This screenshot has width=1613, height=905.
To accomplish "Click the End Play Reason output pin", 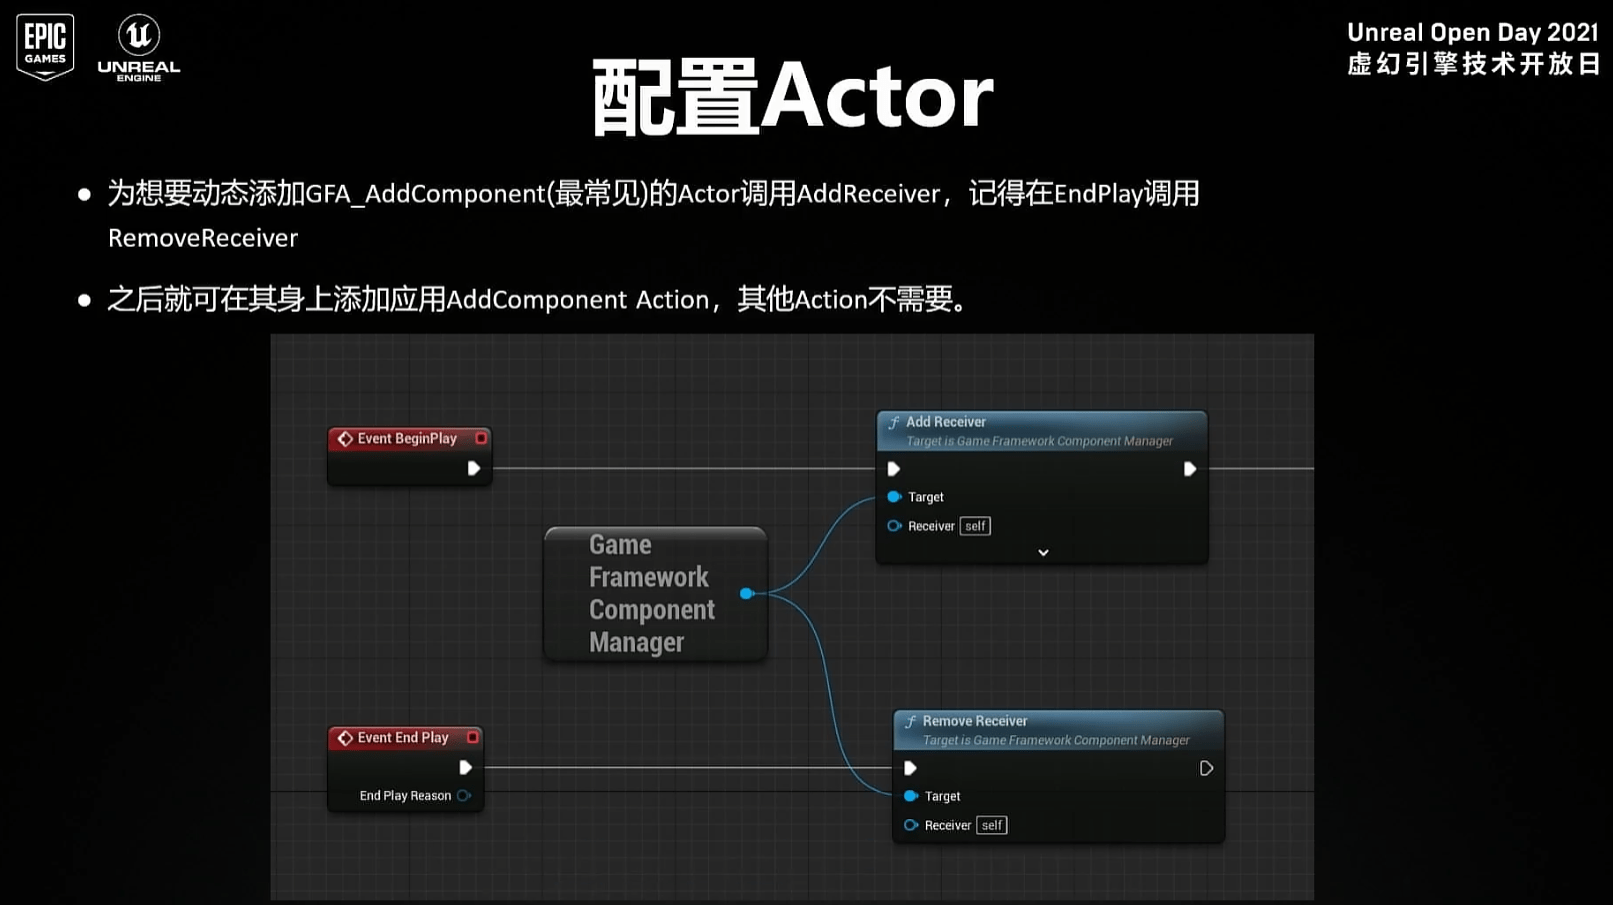I will 464,796.
